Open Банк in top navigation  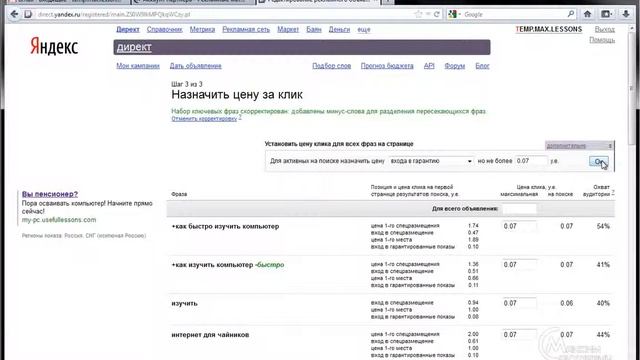[x=314, y=29]
